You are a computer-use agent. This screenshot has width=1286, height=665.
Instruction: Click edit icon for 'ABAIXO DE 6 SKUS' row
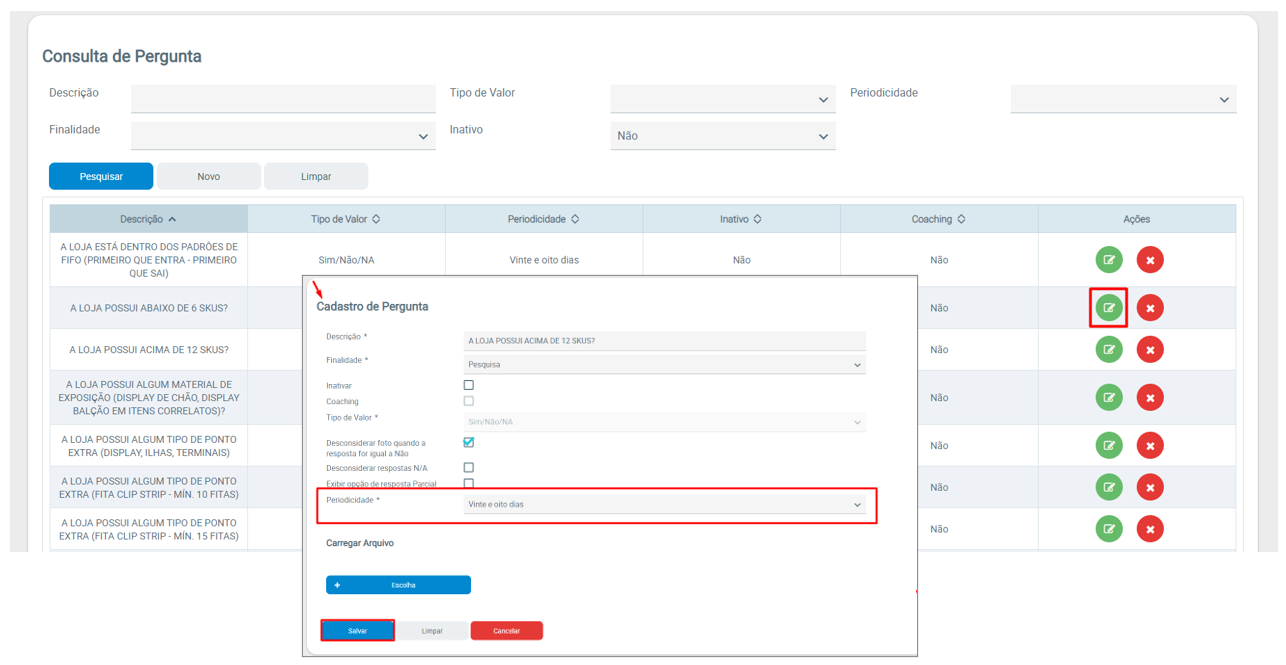pyautogui.click(x=1108, y=308)
